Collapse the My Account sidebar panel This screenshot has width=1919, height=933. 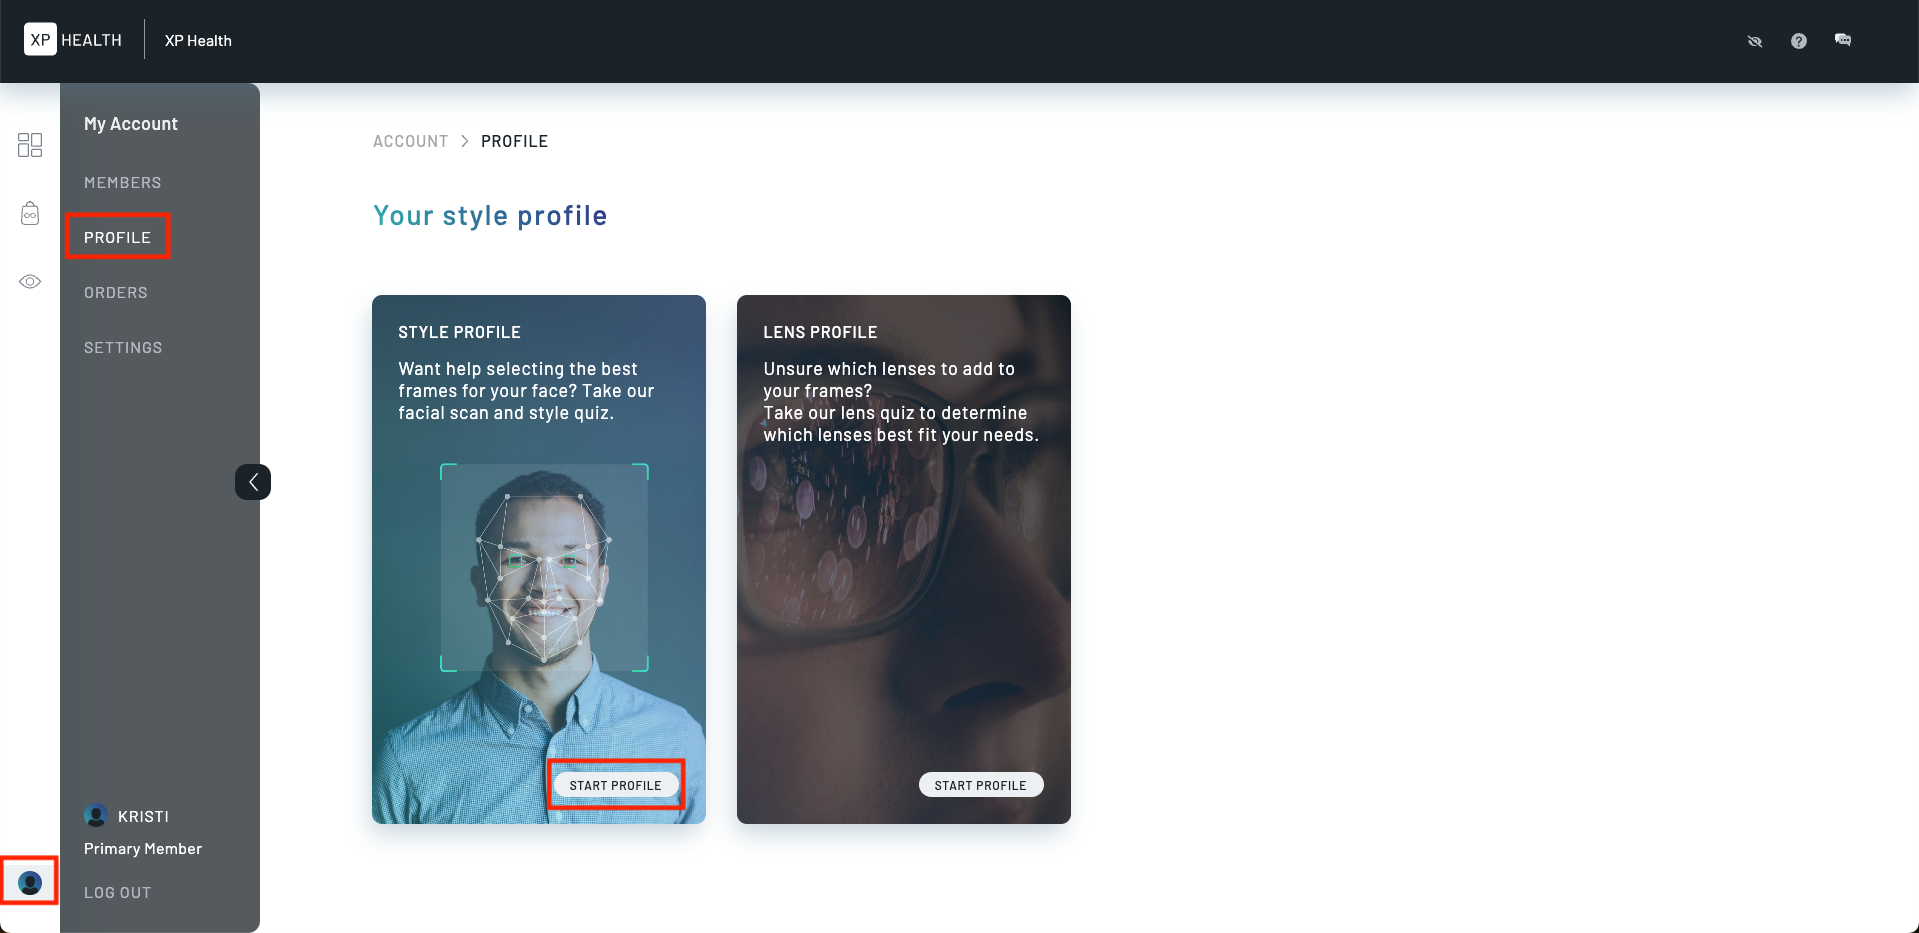tap(253, 482)
